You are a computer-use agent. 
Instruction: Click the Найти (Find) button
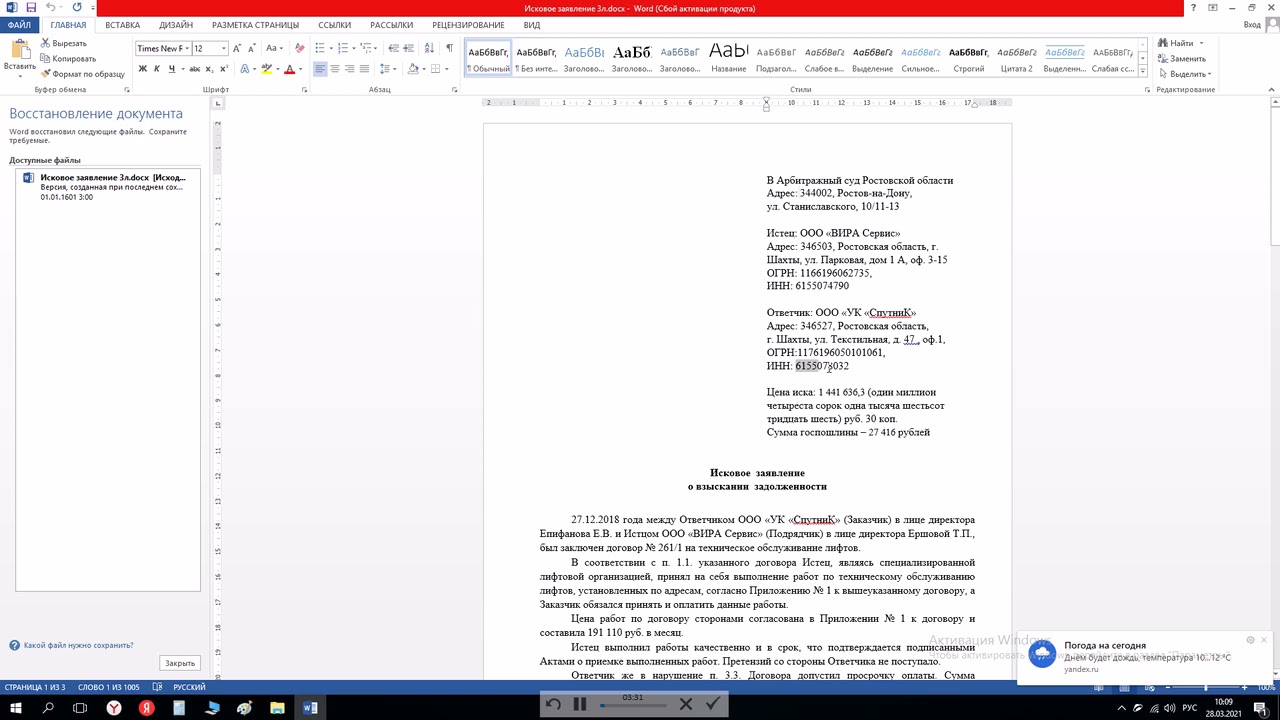1177,43
